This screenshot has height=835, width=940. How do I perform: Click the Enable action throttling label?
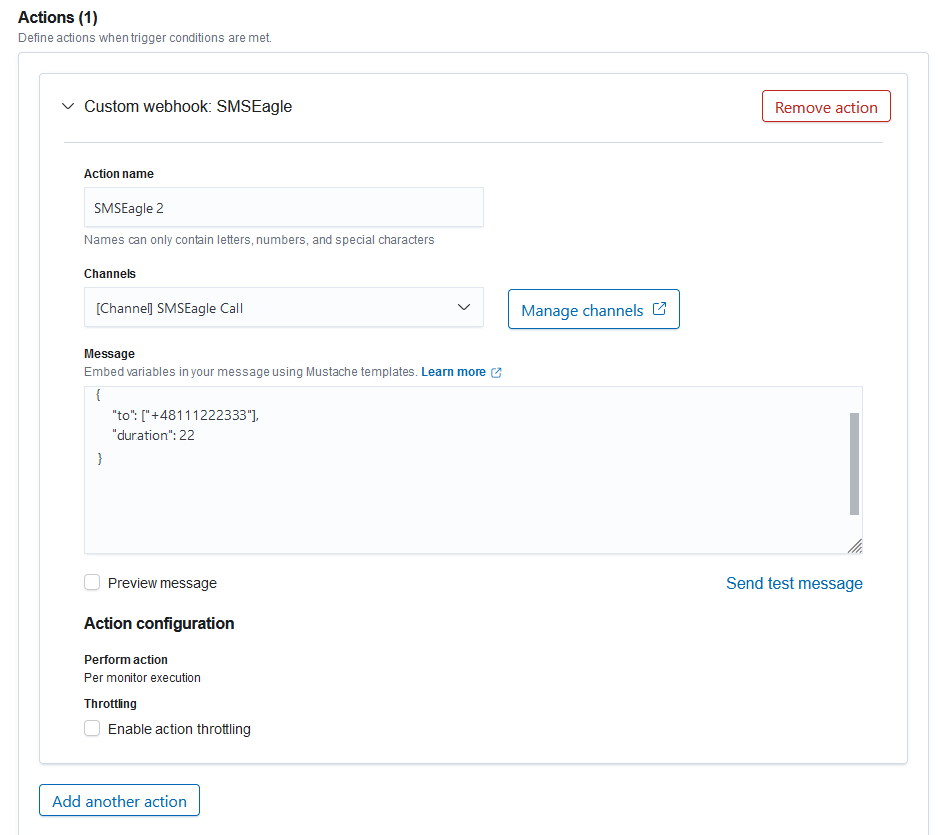[179, 729]
